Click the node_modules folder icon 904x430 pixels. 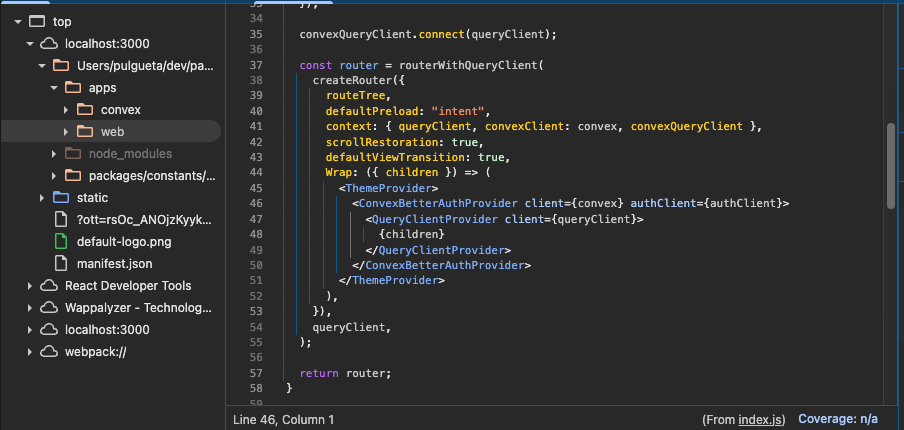tap(73, 153)
